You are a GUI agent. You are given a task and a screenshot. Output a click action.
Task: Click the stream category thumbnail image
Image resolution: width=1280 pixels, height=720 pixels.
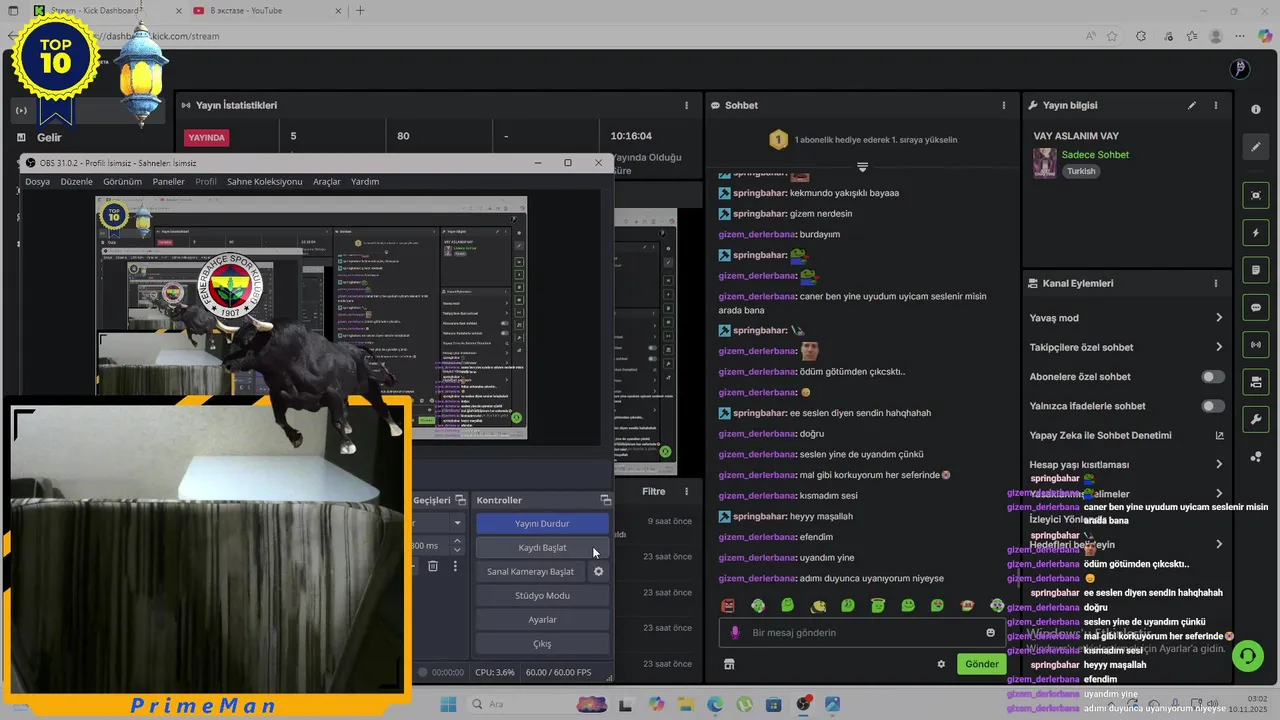(x=1045, y=163)
